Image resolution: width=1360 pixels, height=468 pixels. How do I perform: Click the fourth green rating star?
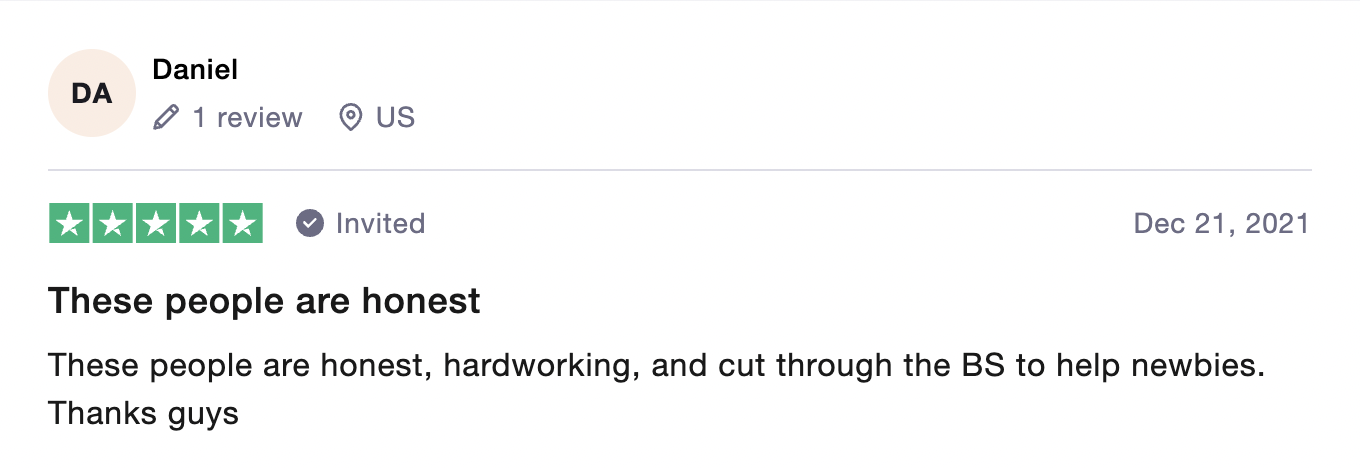199,223
